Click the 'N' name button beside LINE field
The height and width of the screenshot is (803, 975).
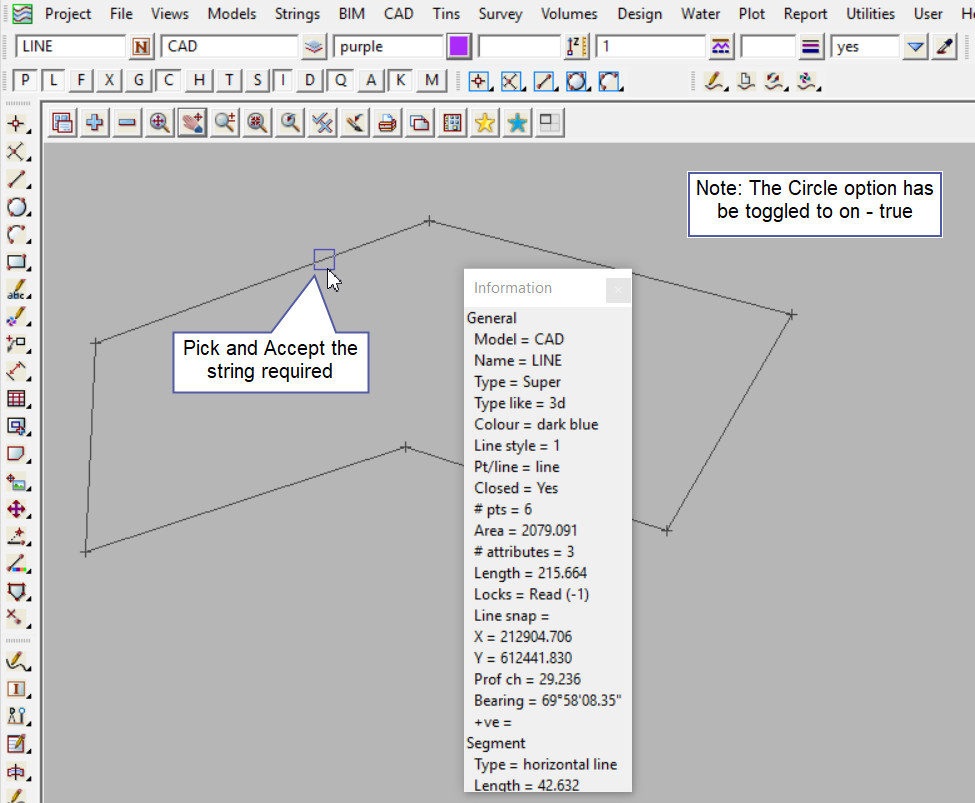(x=142, y=47)
